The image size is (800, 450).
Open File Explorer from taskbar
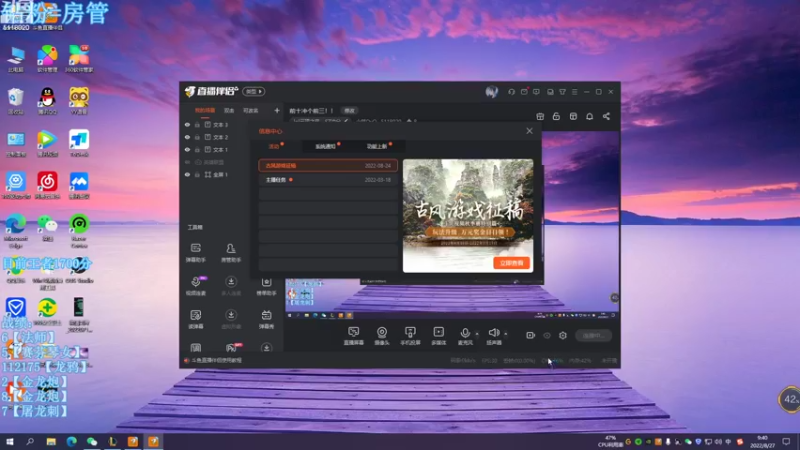click(51, 441)
